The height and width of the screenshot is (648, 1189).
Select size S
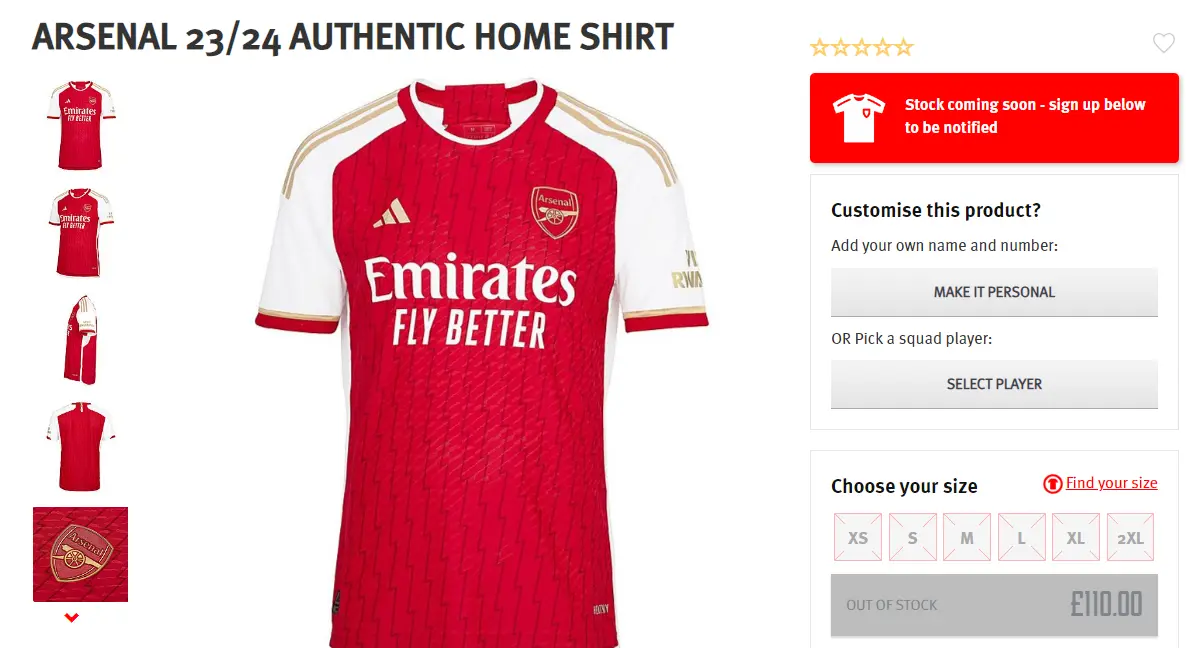[912, 536]
